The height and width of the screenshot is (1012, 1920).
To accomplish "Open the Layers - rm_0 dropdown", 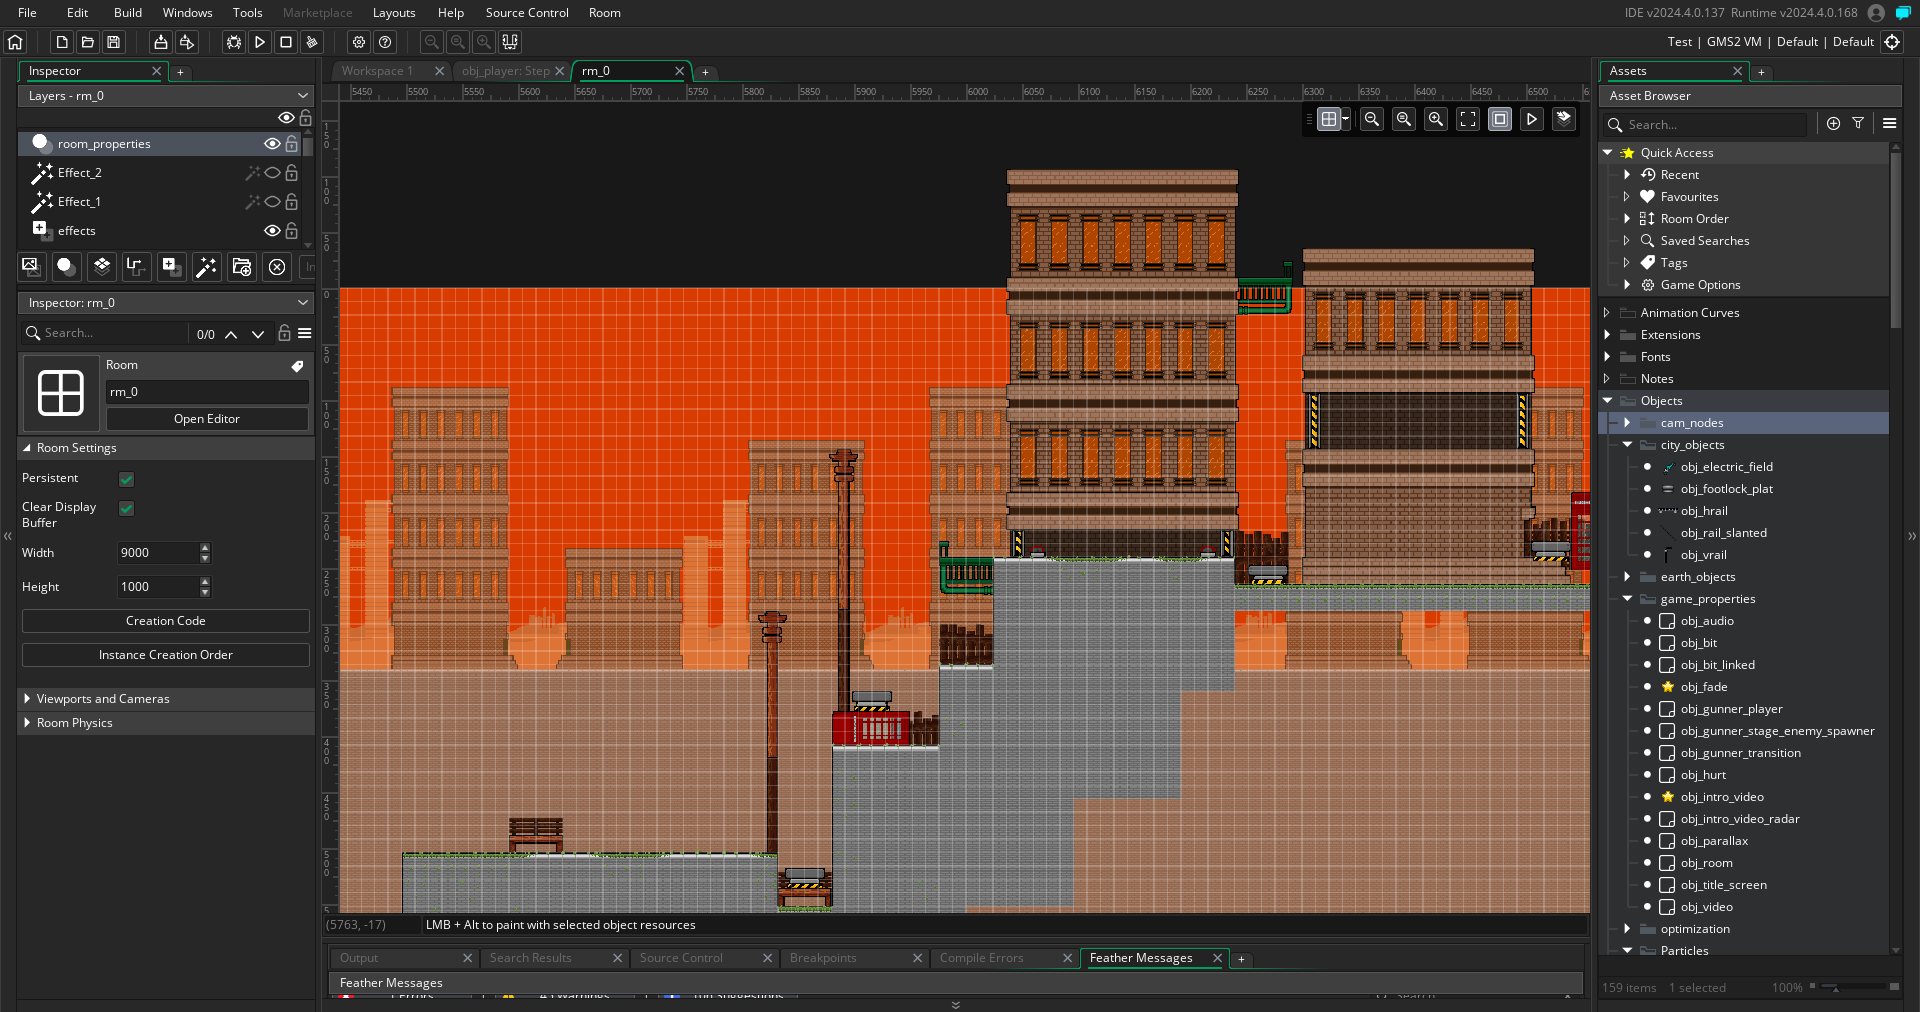I will click(x=166, y=96).
